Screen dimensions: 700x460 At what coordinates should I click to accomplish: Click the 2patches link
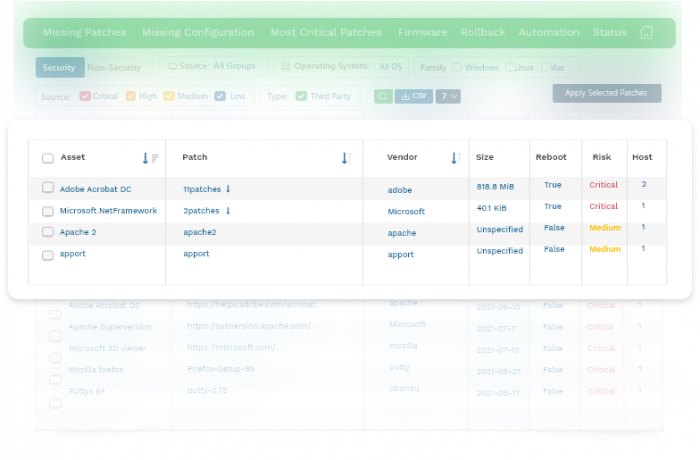201,210
